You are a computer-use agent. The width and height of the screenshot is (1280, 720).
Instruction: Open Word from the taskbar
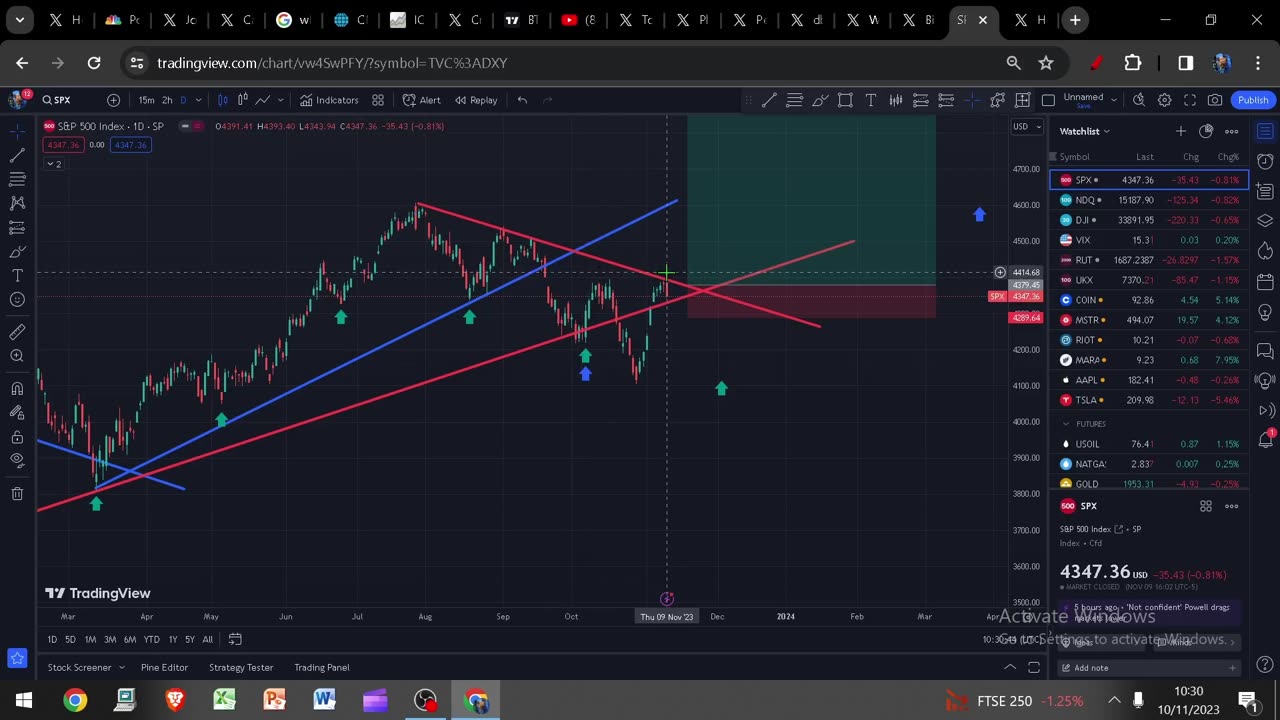click(x=324, y=700)
